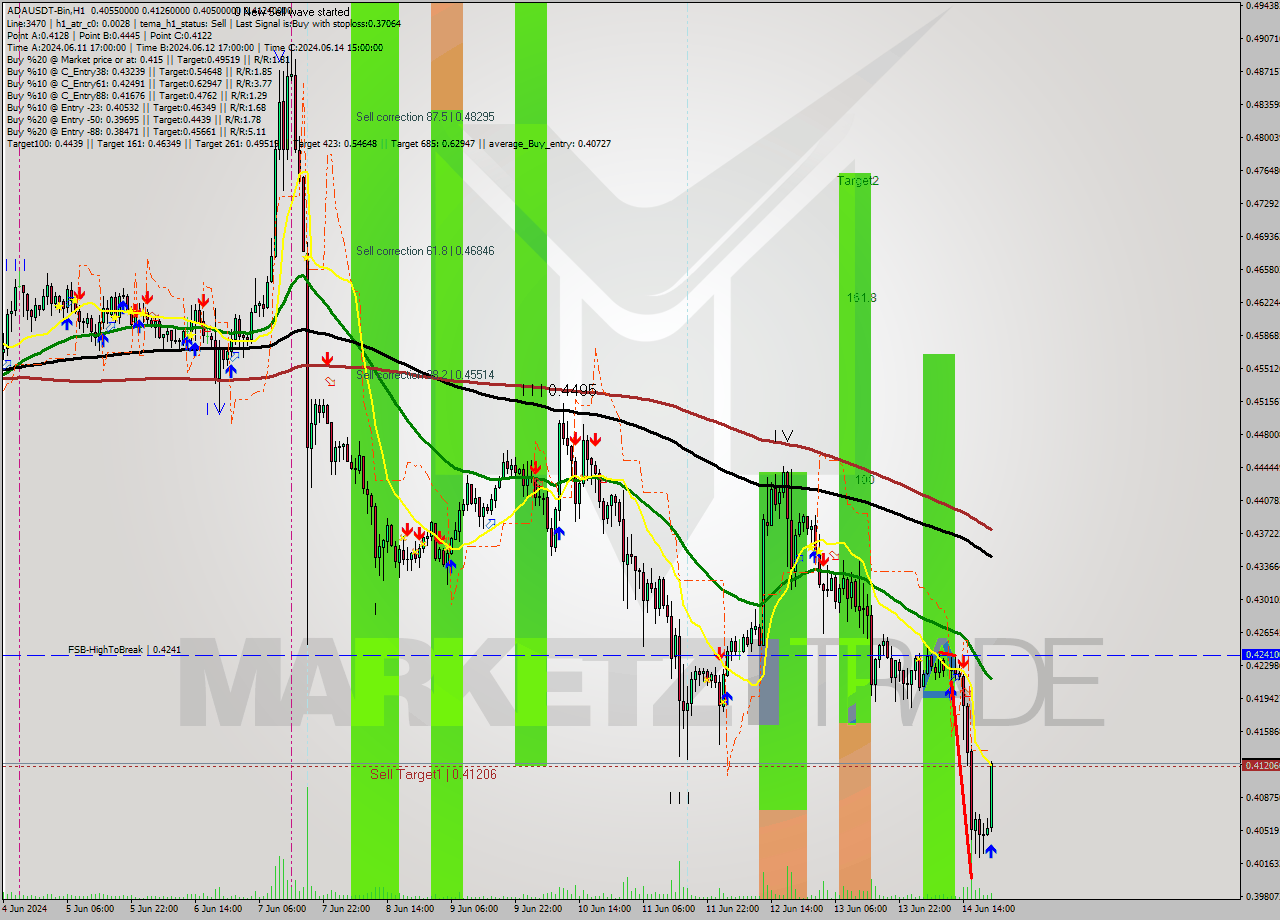Click '5 Jun 22:00' on time axis
The image size is (1280, 920).
point(152,909)
